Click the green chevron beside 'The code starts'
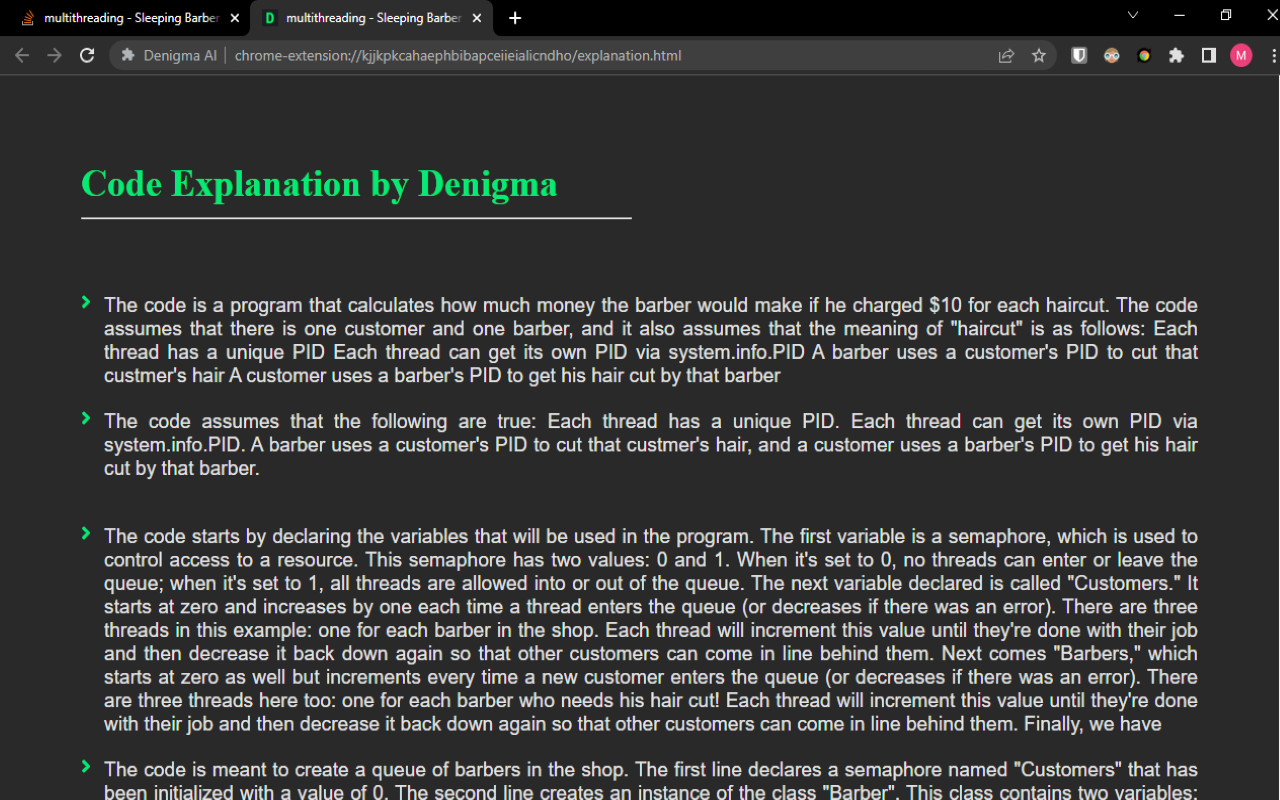This screenshot has height=800, width=1280. tap(86, 534)
